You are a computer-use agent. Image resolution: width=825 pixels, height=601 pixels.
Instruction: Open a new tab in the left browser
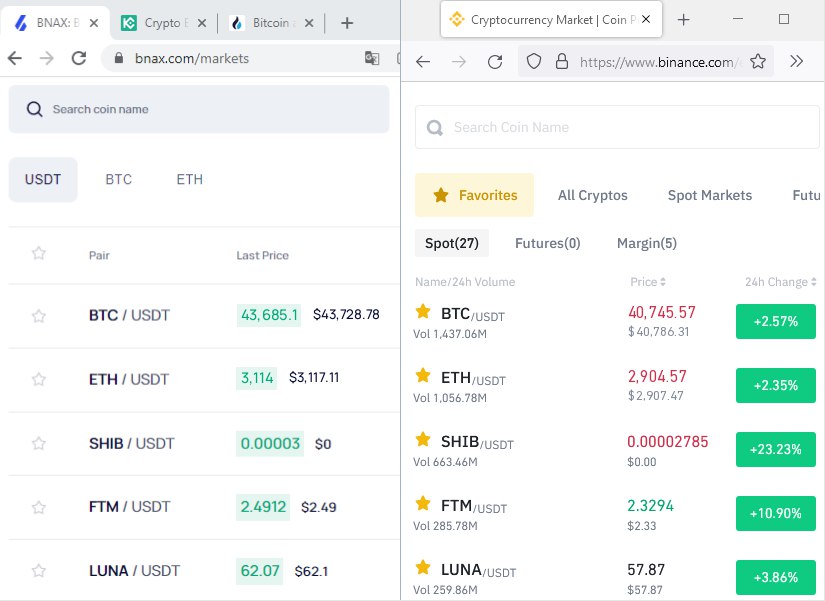(347, 23)
